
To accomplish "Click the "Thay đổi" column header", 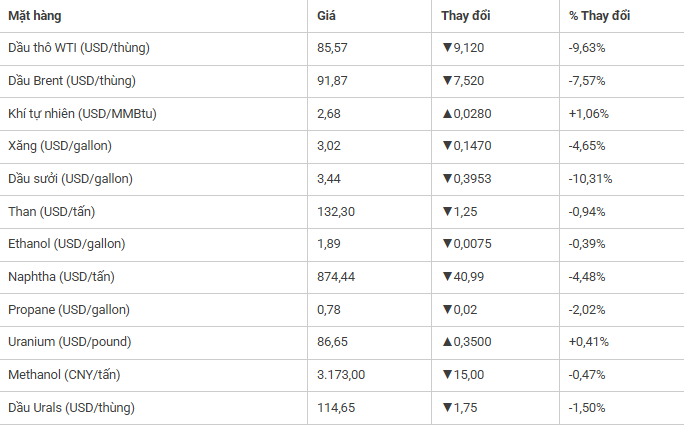I will click(466, 17).
